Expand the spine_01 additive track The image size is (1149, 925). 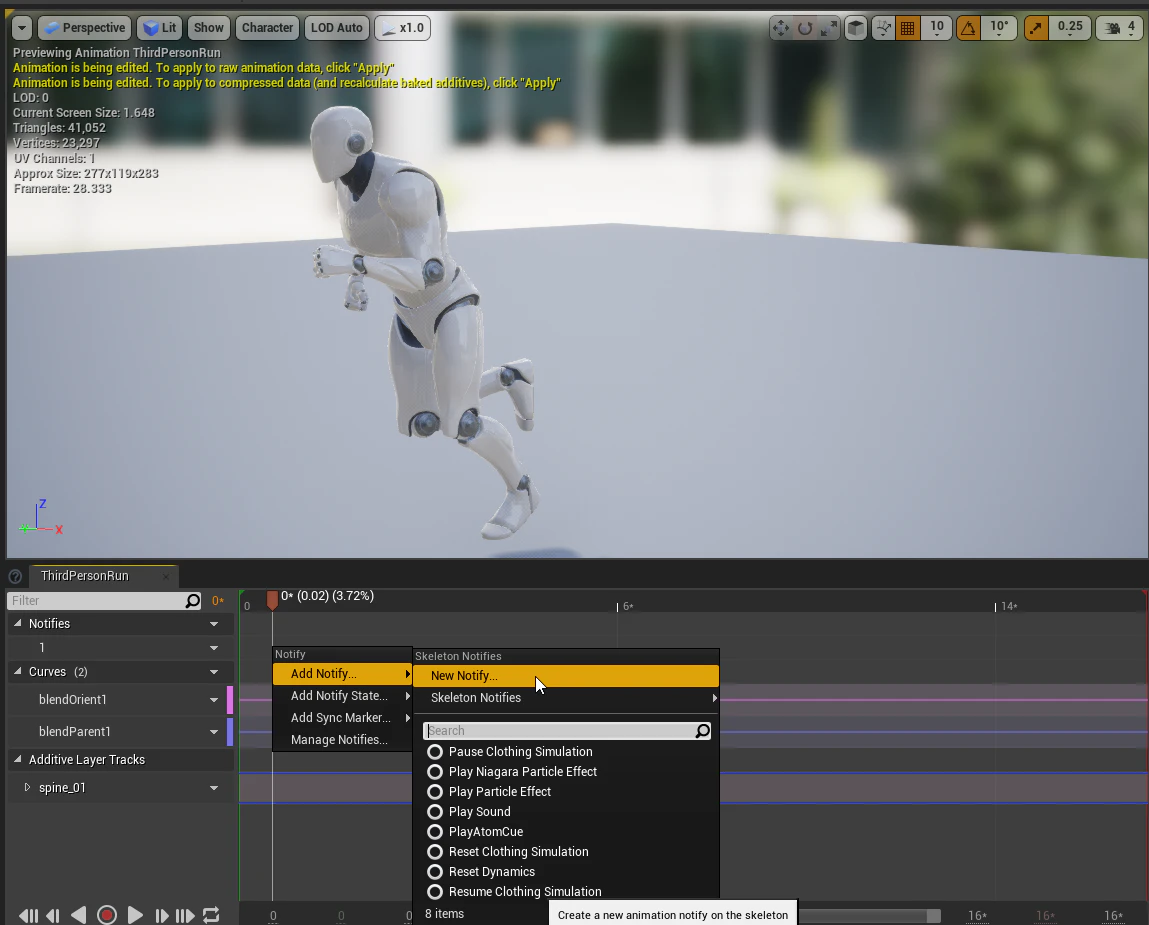click(27, 787)
